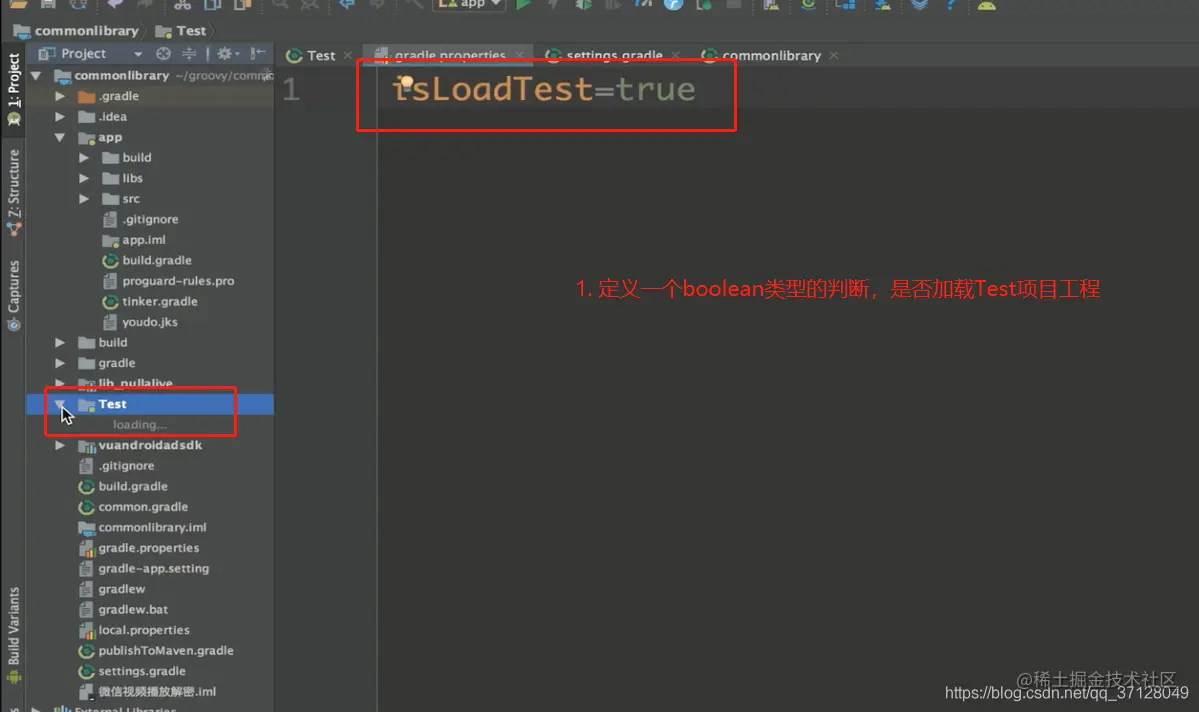Viewport: 1199px width, 712px height.
Task: Expand the vuandroidadsdk module
Action: coord(60,445)
